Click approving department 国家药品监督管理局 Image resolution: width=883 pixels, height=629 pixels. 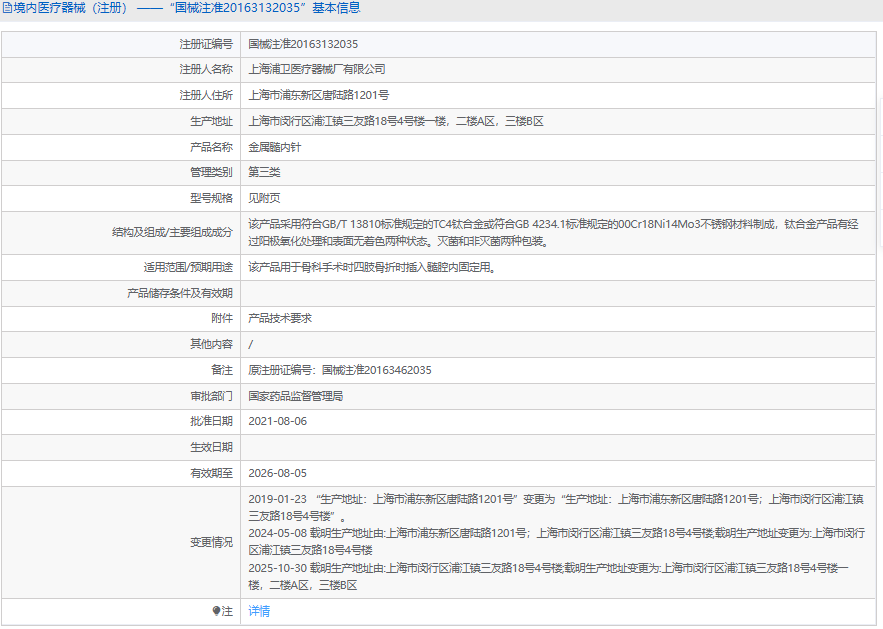coord(296,396)
